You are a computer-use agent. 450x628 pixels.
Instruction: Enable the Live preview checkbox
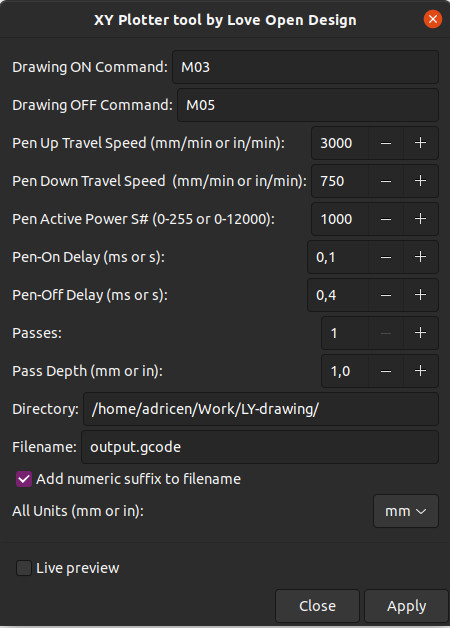pos(24,568)
